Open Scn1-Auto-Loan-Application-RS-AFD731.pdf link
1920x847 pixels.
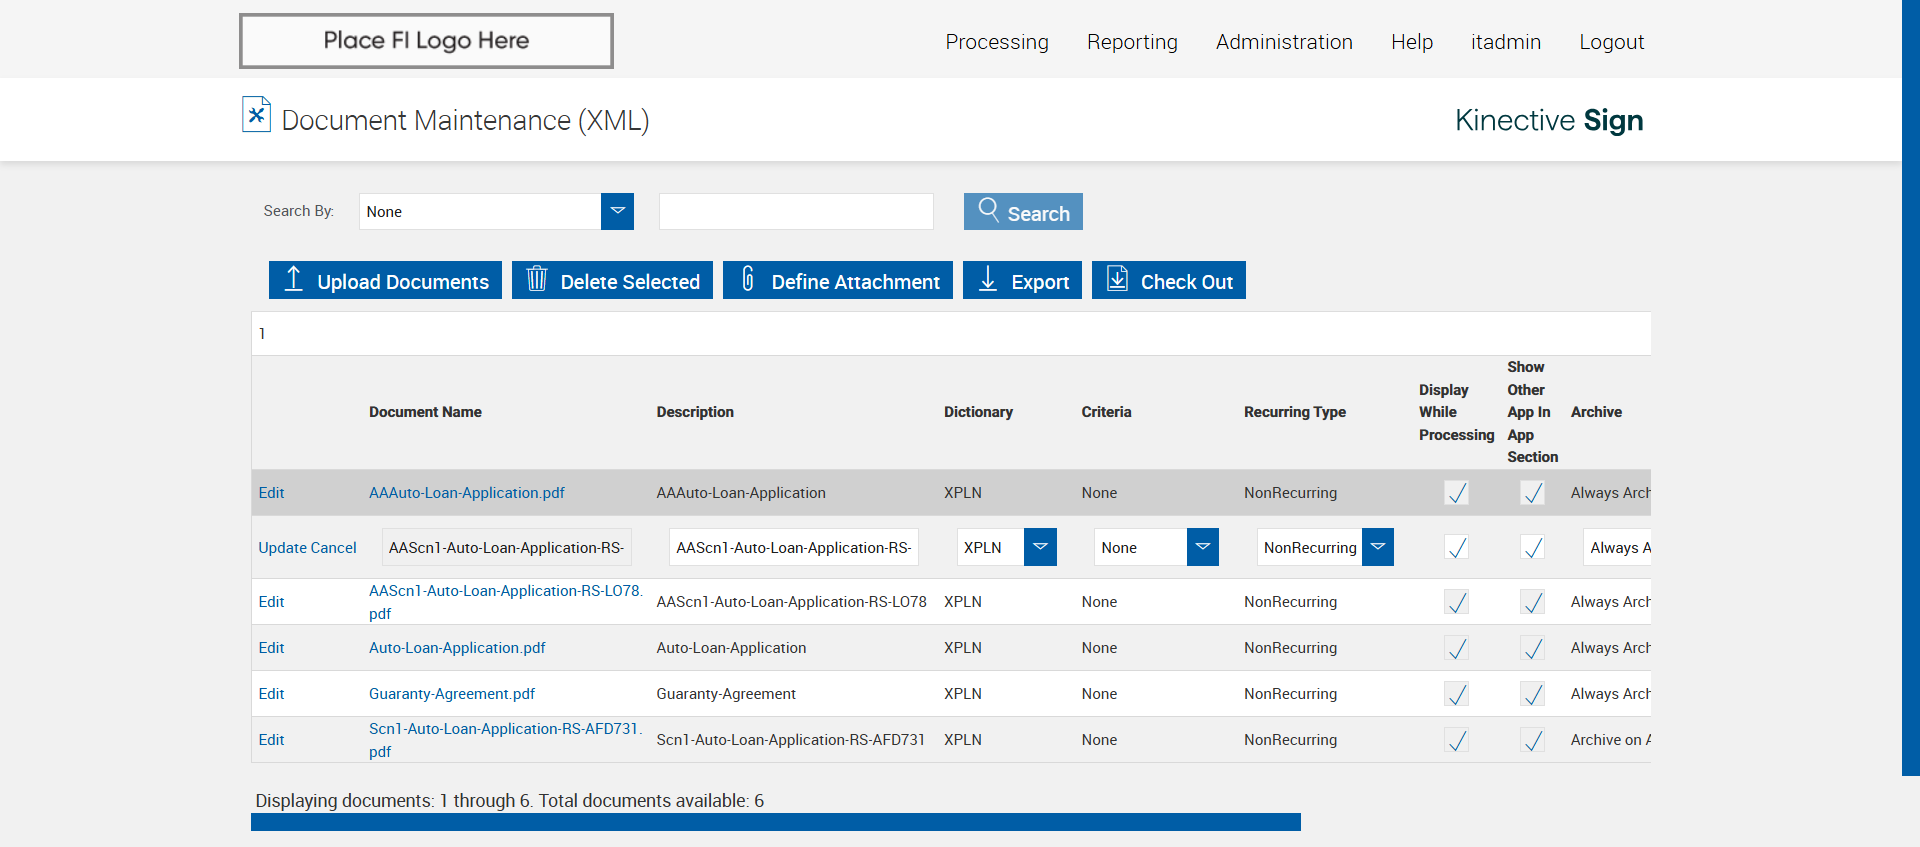tap(505, 740)
